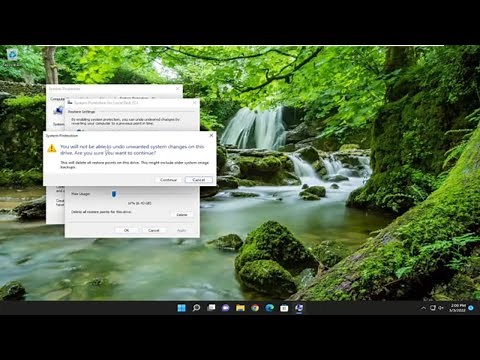The height and width of the screenshot is (360, 480).
Task: Close the System Protection for Local Disk window
Action: point(195,103)
